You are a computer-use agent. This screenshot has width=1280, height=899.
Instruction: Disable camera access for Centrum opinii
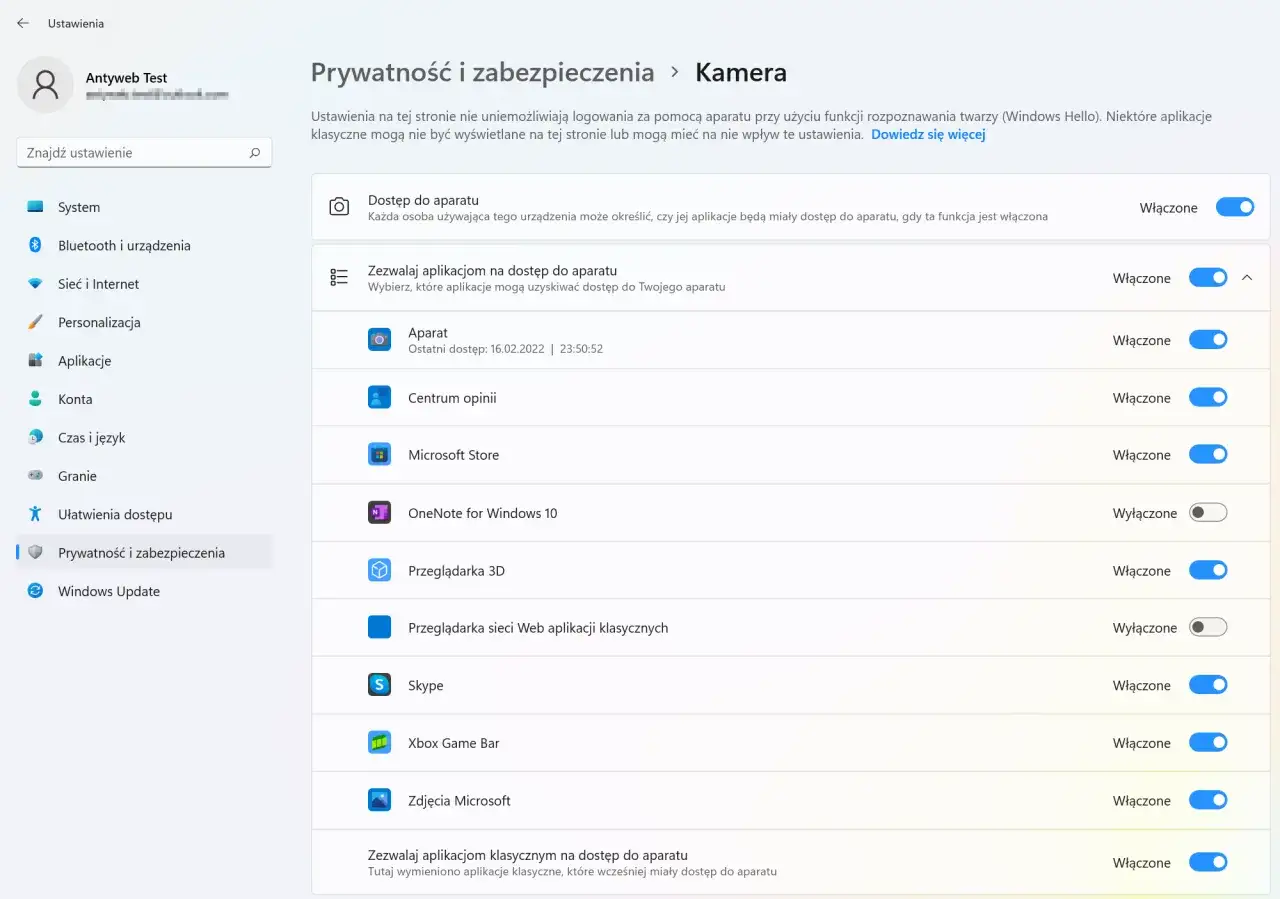1208,398
